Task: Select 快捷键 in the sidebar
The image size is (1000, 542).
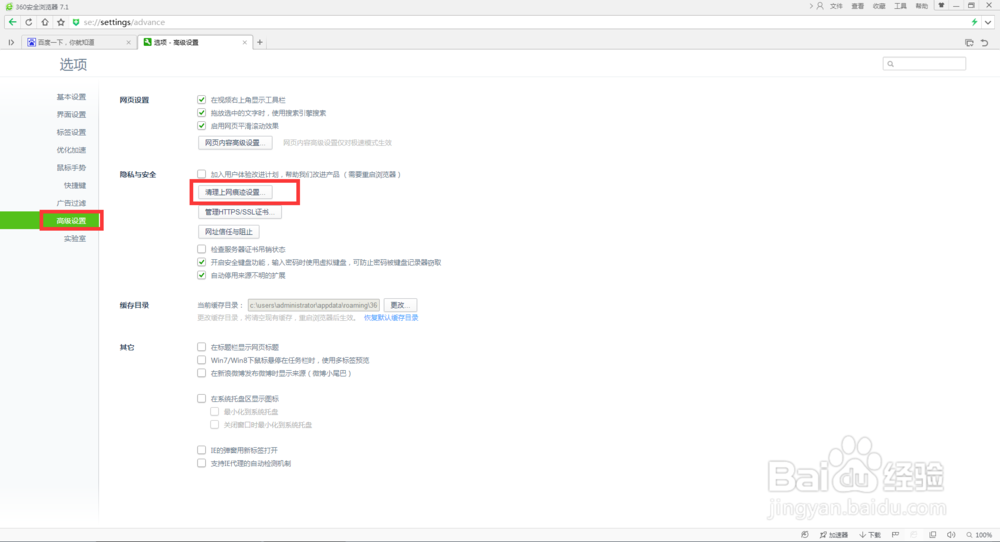Action: tap(75, 186)
